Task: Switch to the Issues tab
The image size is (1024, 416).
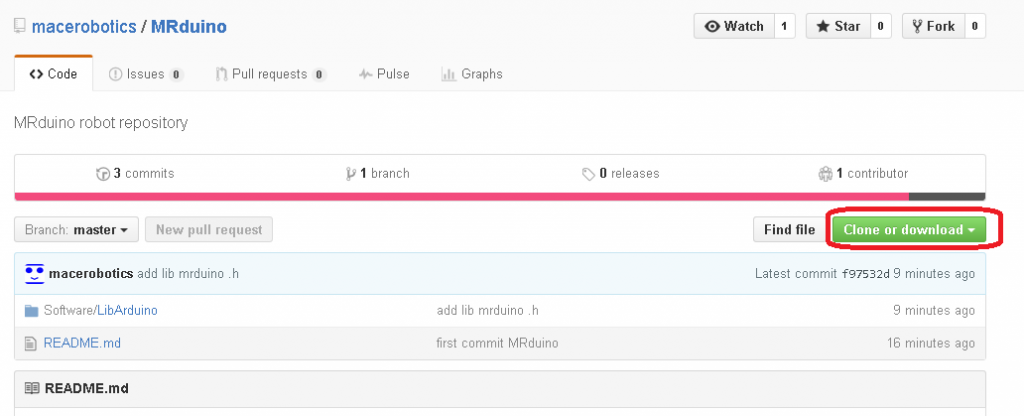Action: [145, 74]
